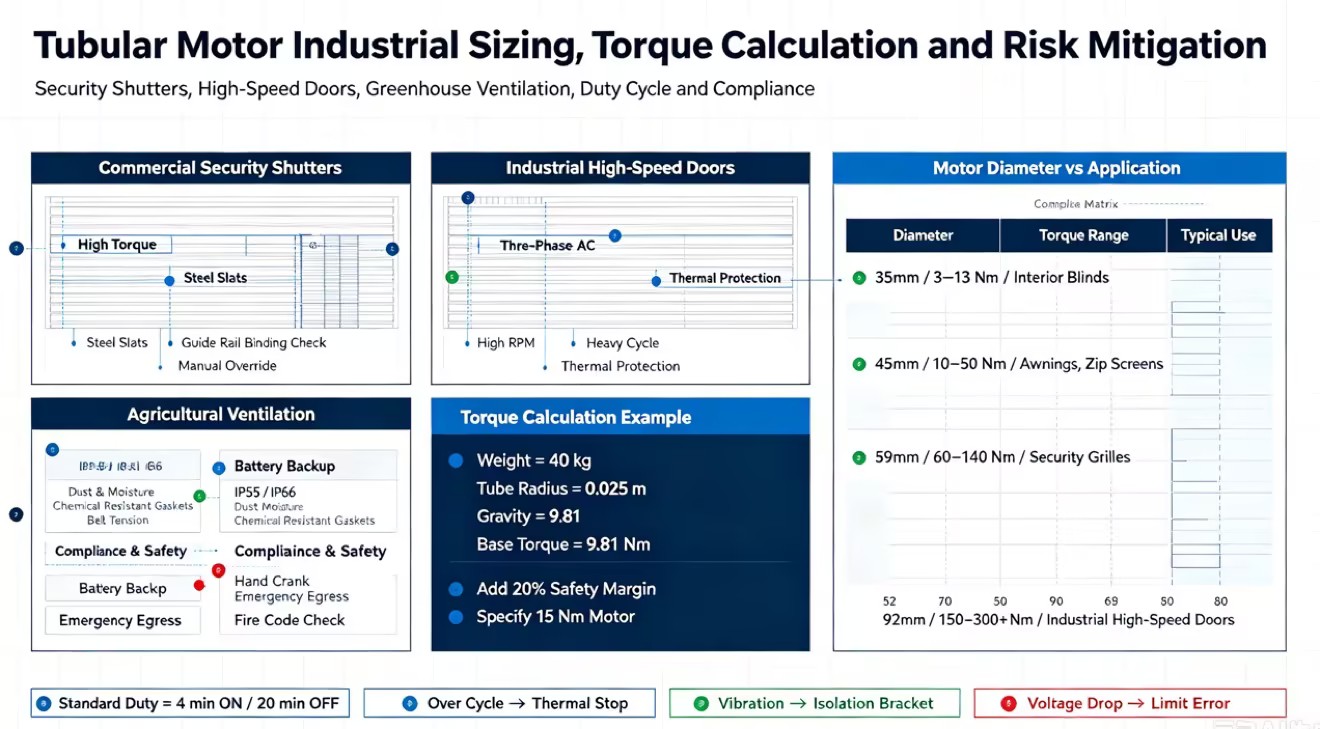Click the "Complie Matrix" label
The image size is (1320, 729).
[x=1075, y=204]
